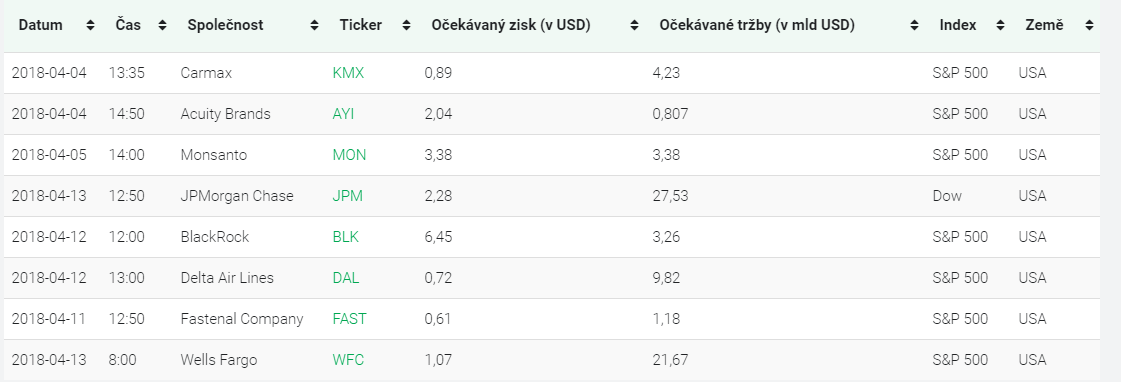Screen dimensions: 1121x382
Task: Open the FAST ticker link
Action: point(350,319)
